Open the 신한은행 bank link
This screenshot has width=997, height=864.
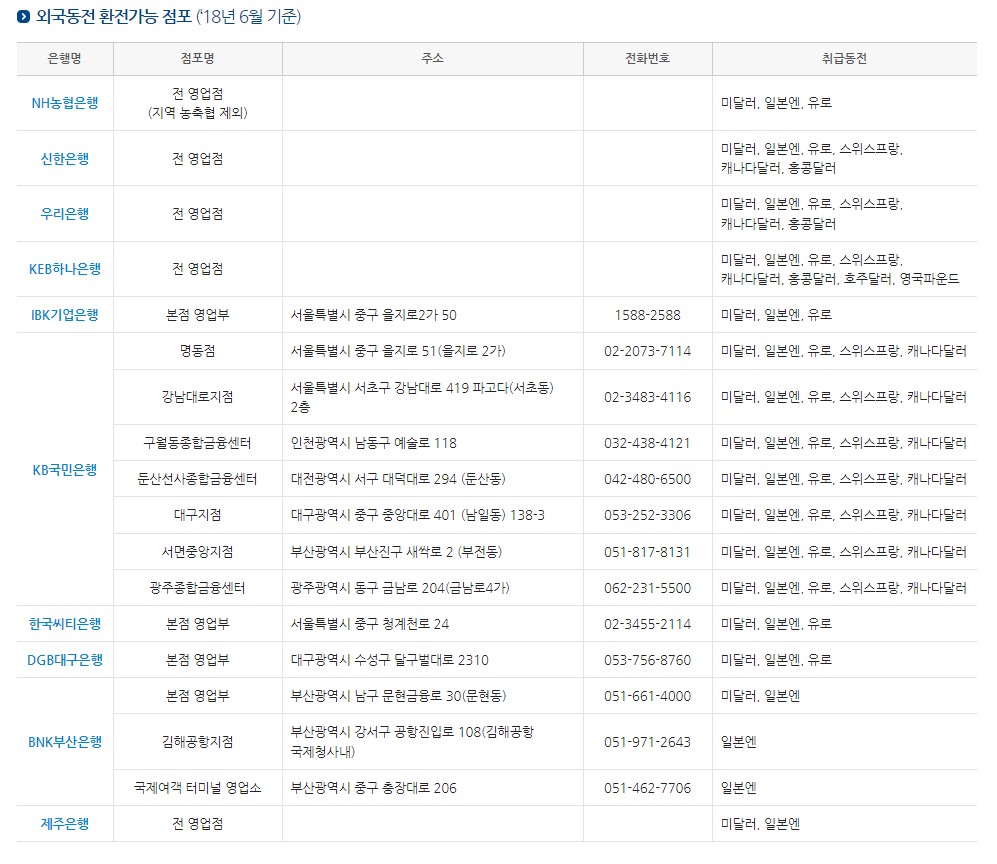tap(65, 158)
